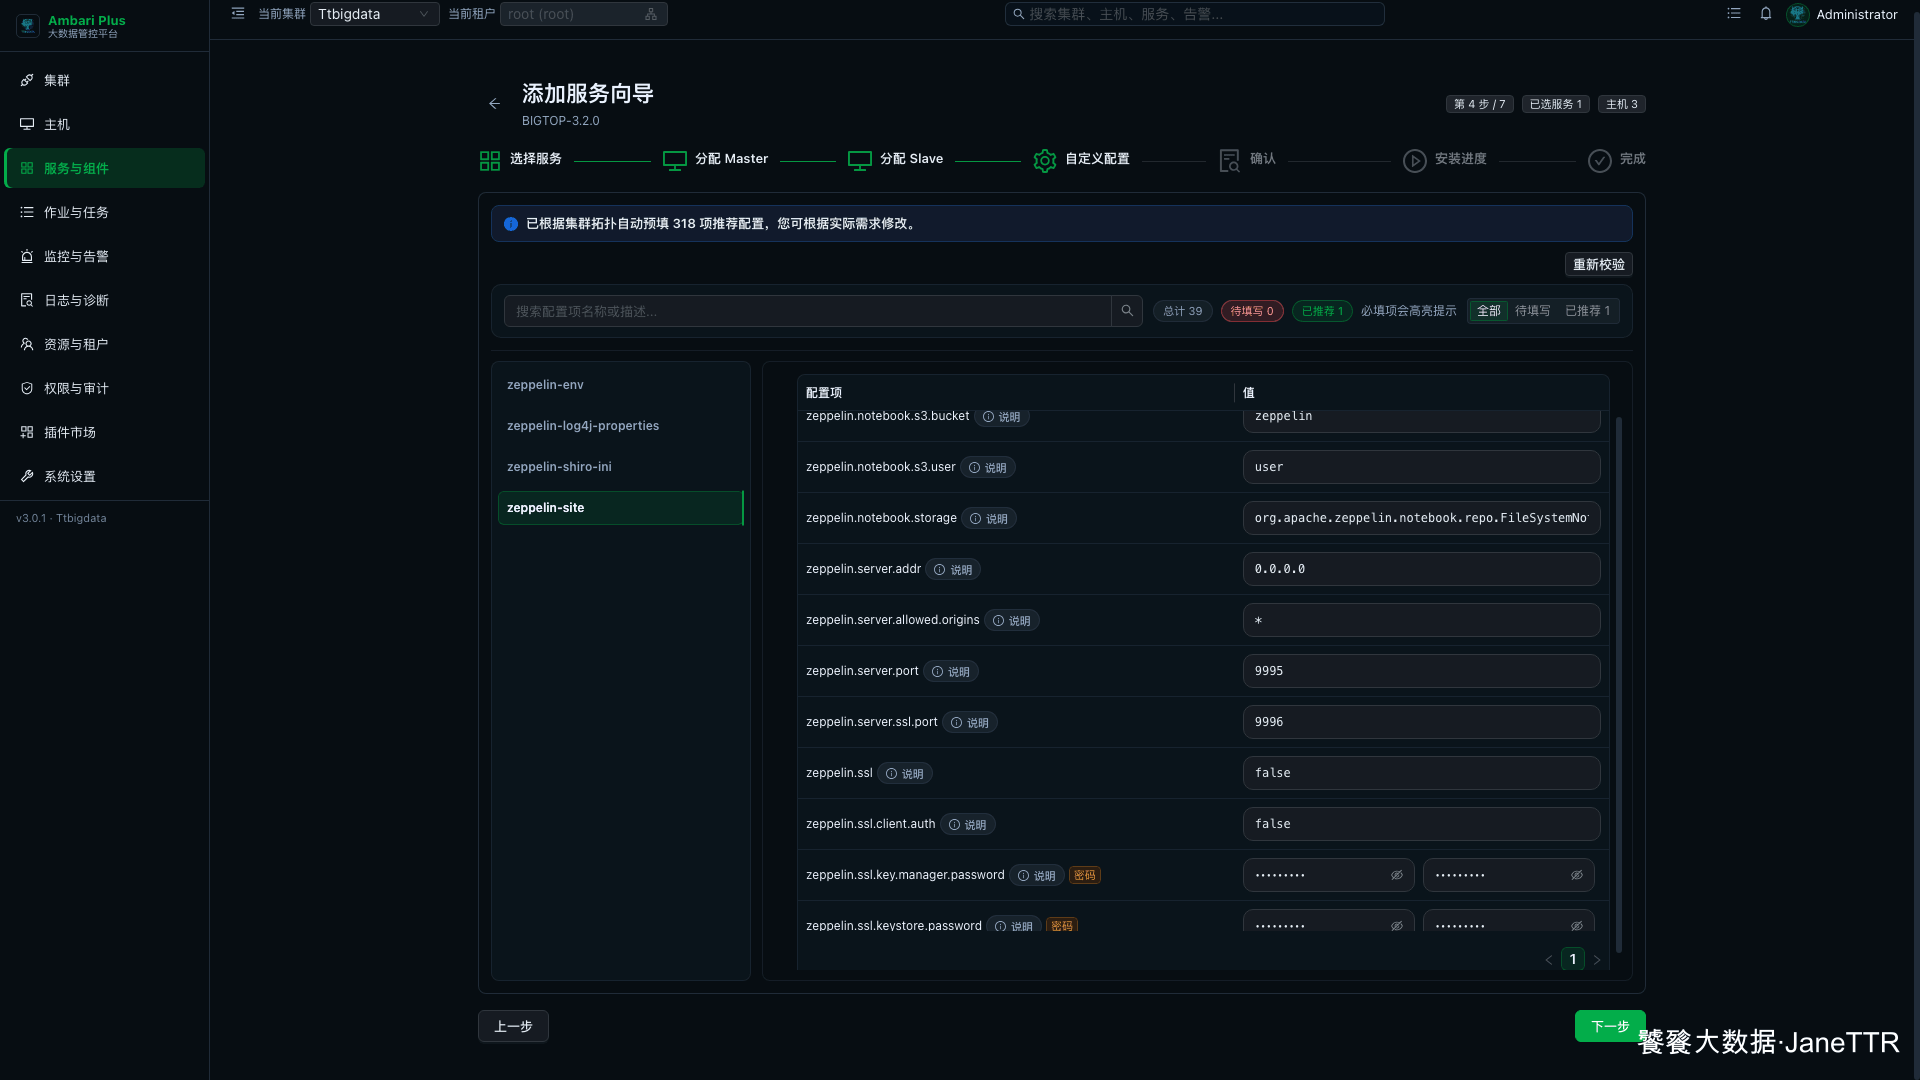Viewport: 1920px width, 1080px height.
Task: Open 说明 for zeppelin.server.addr
Action: click(953, 570)
